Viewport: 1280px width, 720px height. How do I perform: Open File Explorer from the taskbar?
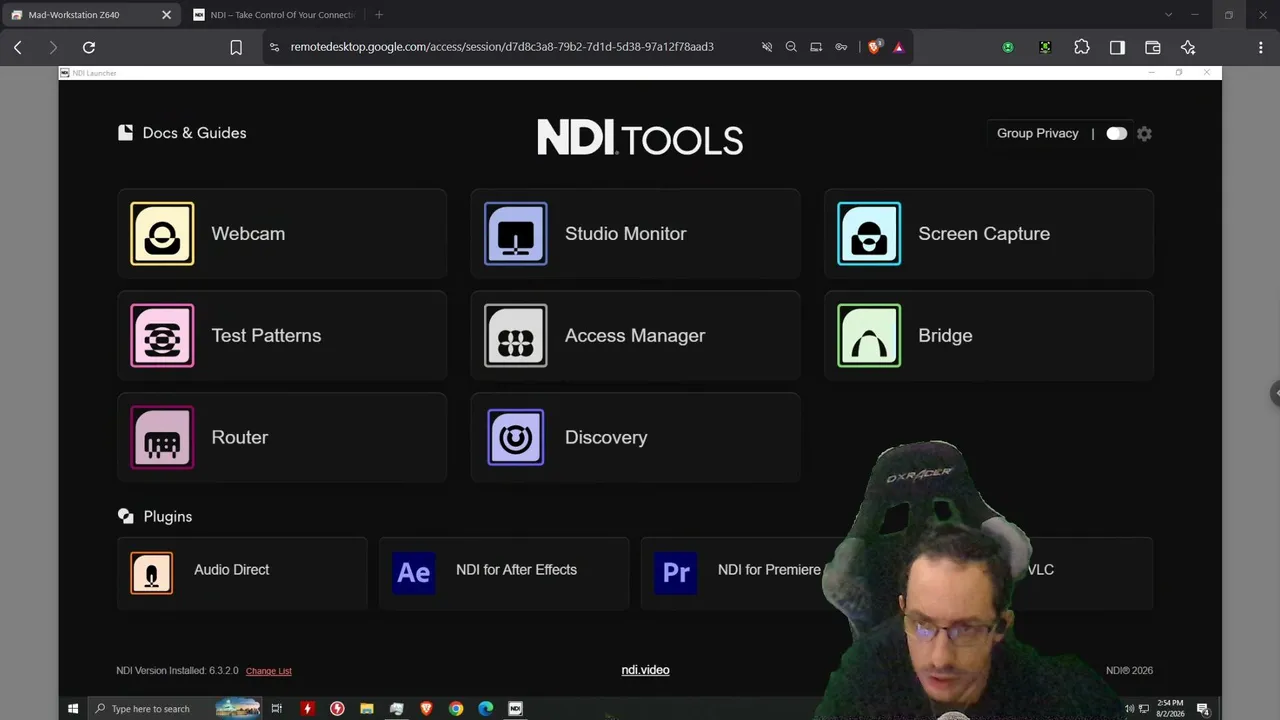pos(367,709)
